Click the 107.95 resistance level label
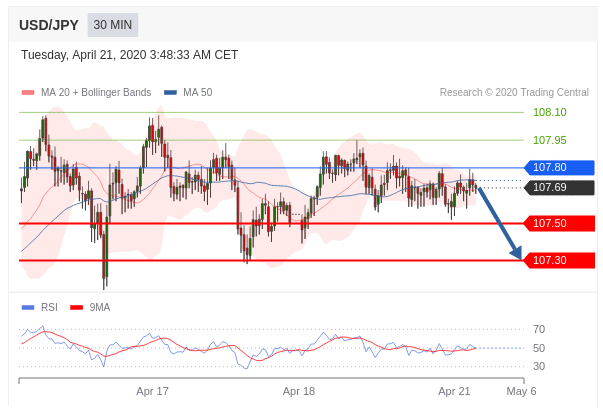The height and width of the screenshot is (415, 603). point(550,140)
